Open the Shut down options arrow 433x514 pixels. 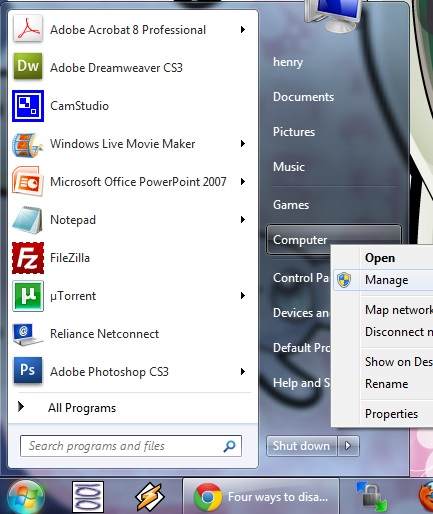coord(348,446)
